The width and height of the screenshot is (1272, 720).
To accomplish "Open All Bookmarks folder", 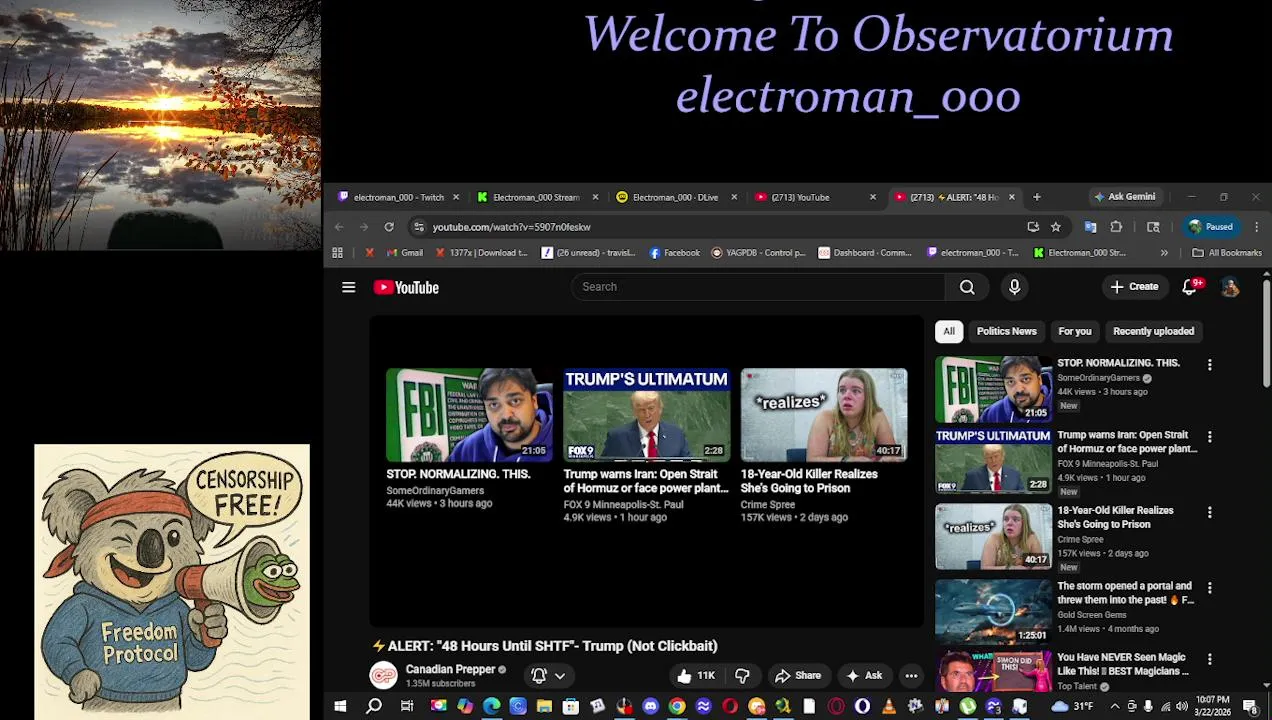I will [x=1227, y=253].
